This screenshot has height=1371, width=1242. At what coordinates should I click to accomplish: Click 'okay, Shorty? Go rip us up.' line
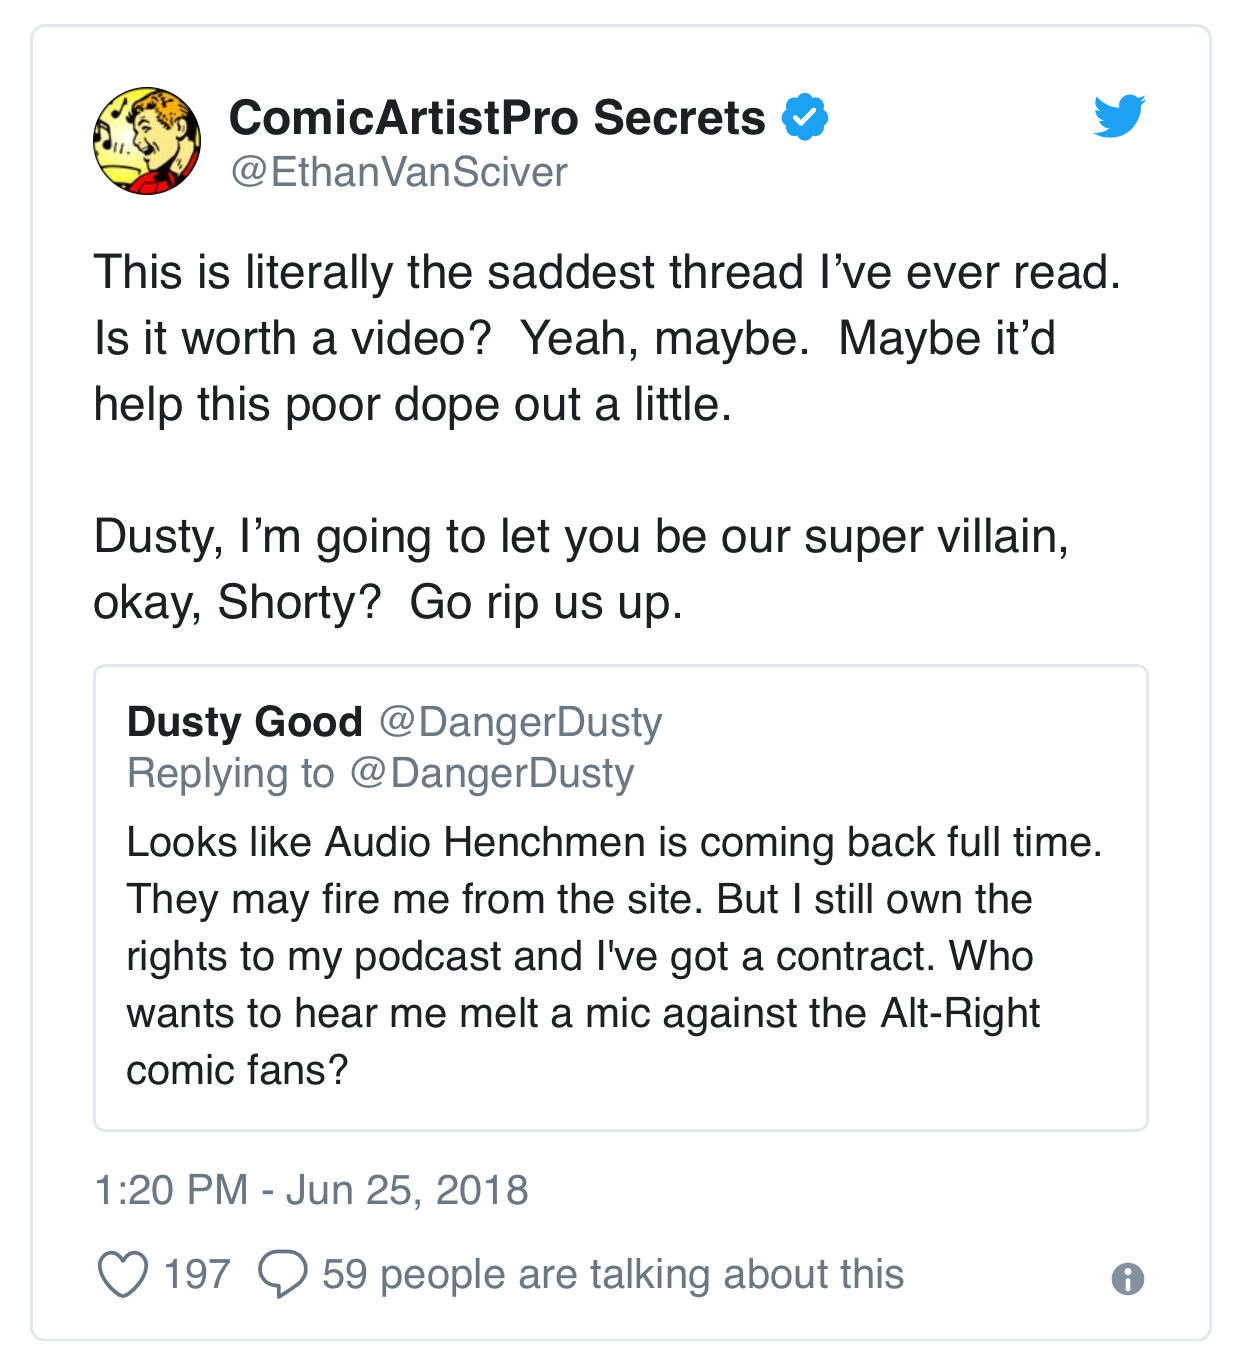click(388, 603)
